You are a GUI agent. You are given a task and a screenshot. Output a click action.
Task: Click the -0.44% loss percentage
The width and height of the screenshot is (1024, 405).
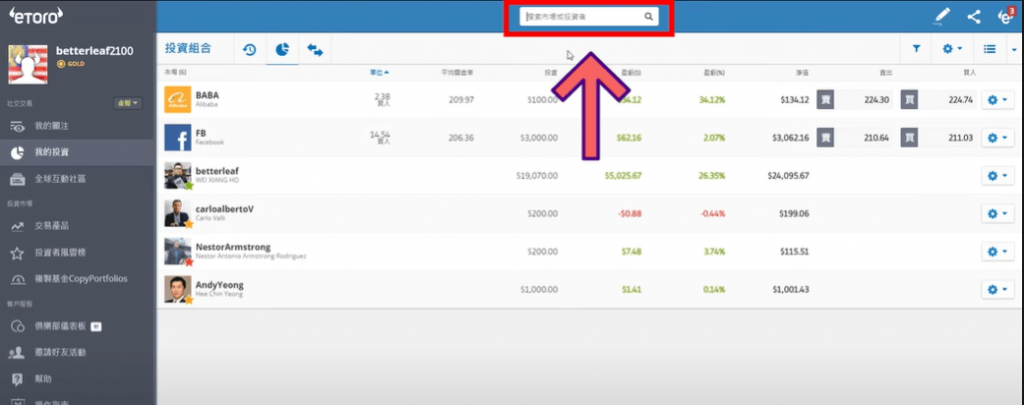[x=712, y=214]
